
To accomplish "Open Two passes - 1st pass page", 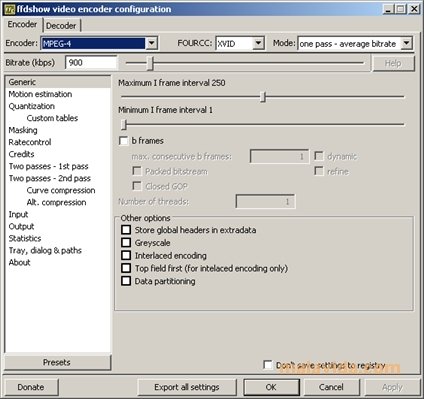I will (49, 166).
